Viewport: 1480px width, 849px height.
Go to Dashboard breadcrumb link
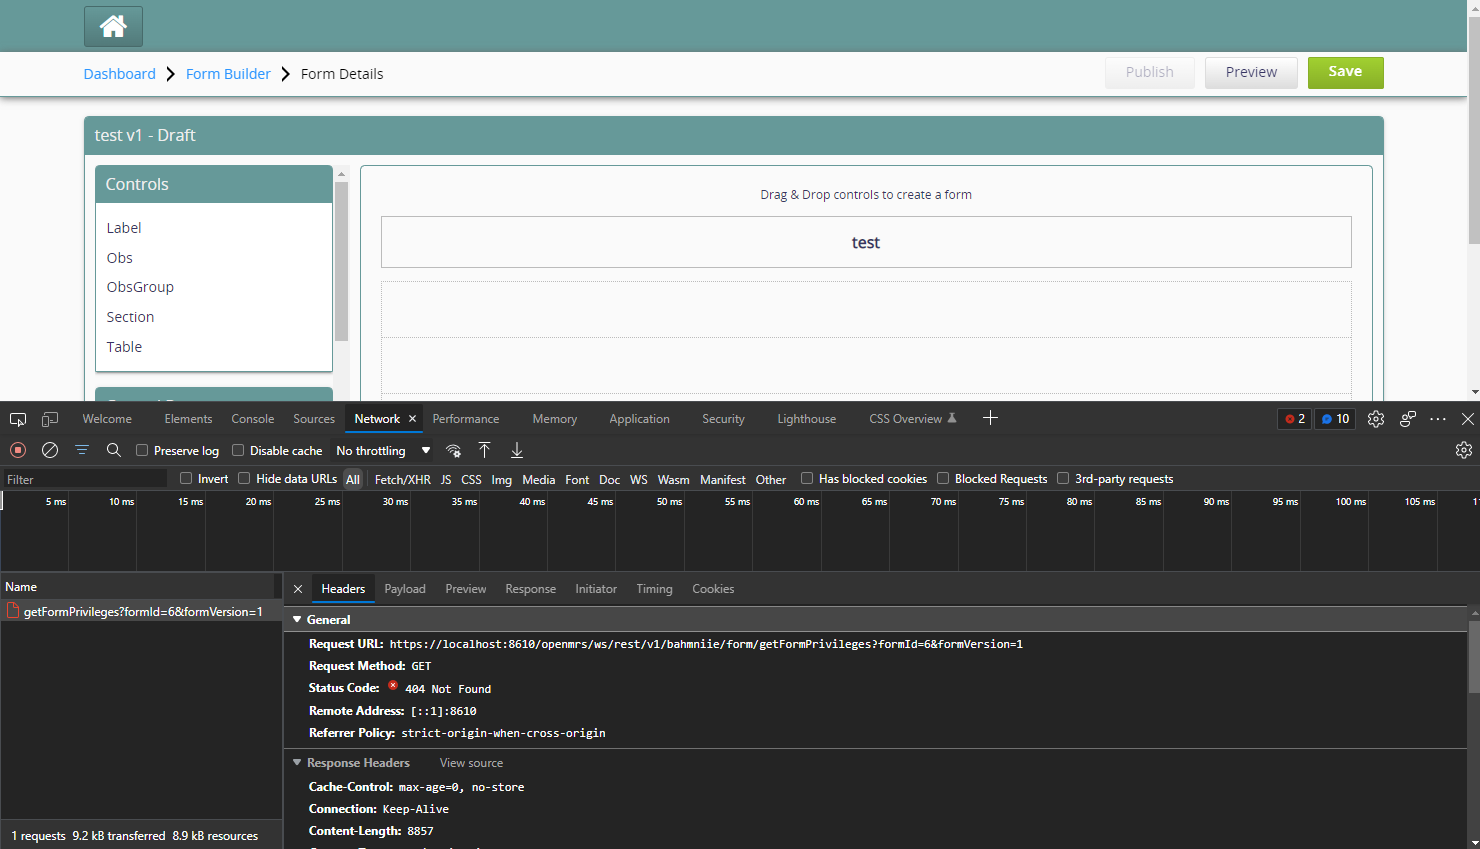[x=120, y=74]
